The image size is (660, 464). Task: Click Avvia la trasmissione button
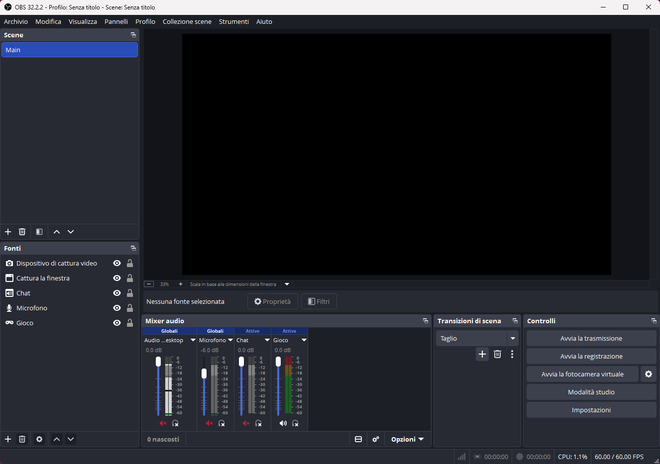pyautogui.click(x=591, y=339)
